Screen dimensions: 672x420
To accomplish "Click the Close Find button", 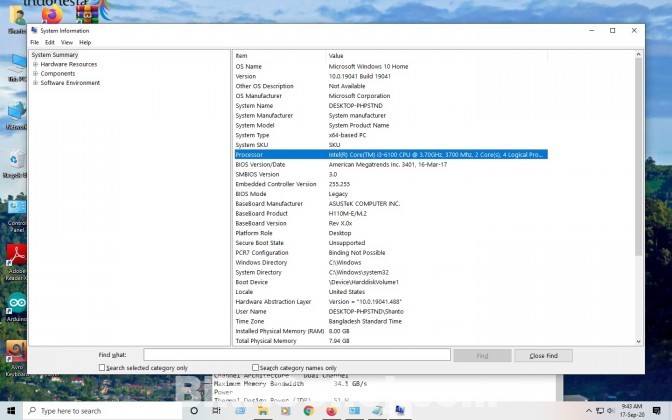I will (x=543, y=356).
